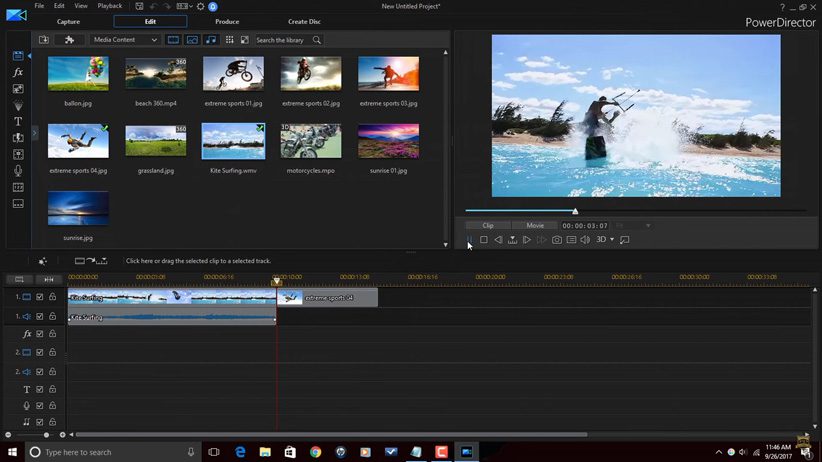
Task: Pause the preview playback
Action: 470,240
